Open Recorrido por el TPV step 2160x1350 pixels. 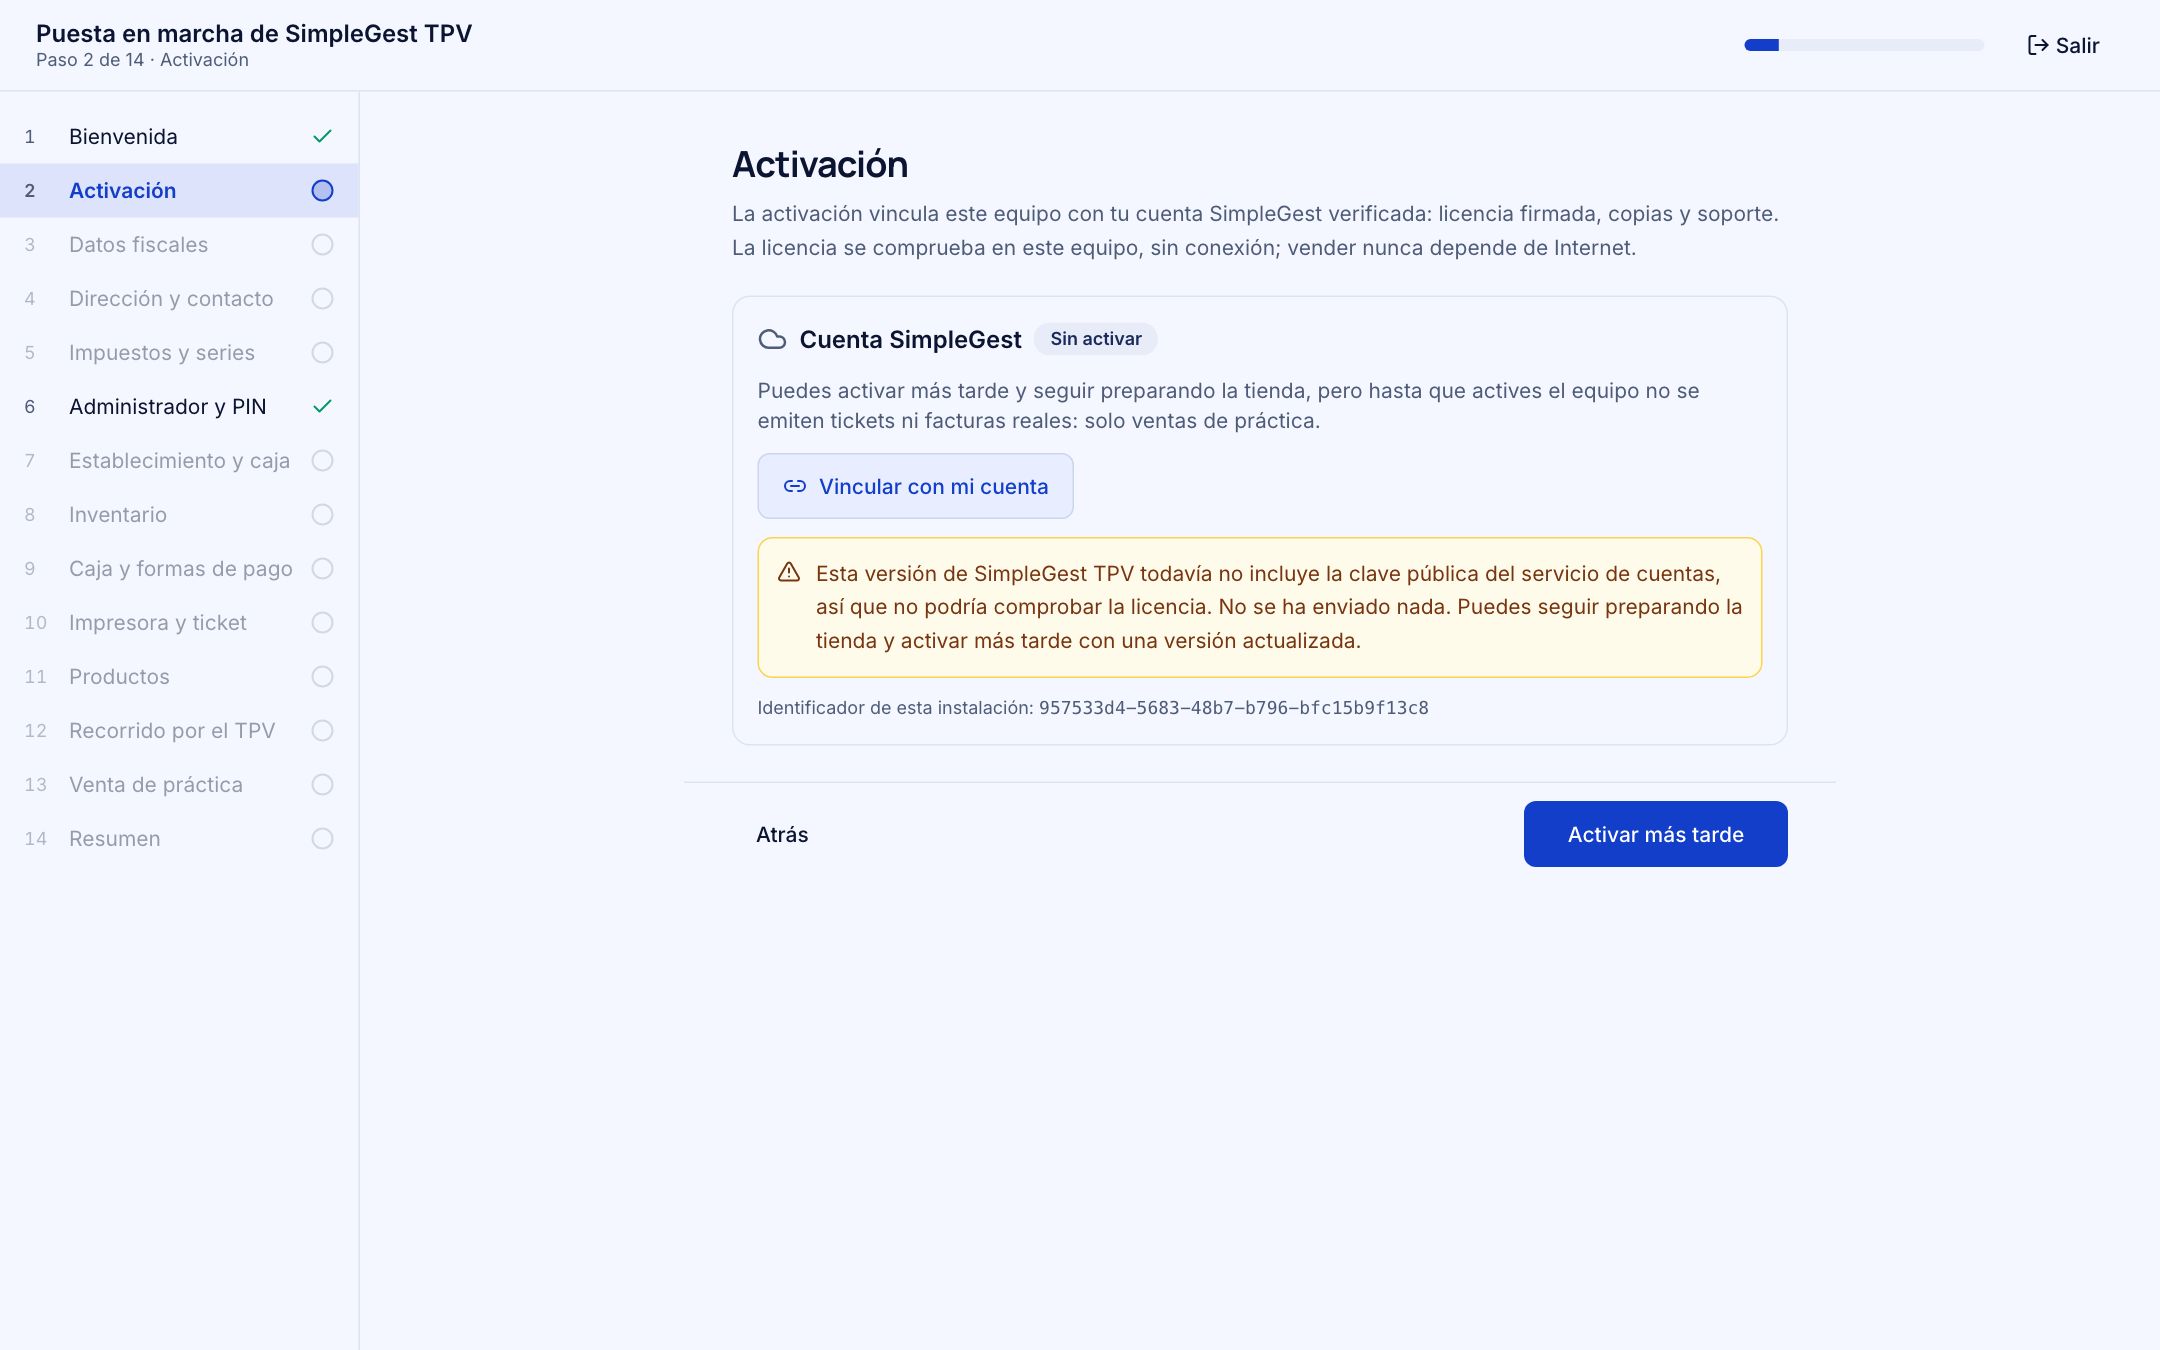[179, 730]
